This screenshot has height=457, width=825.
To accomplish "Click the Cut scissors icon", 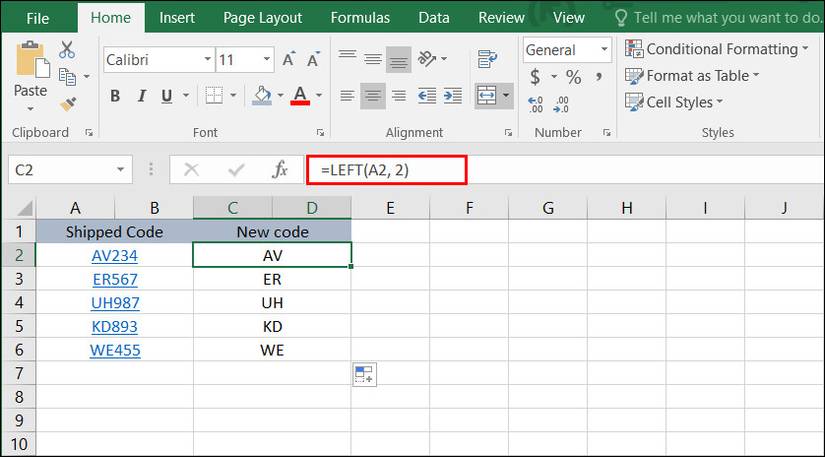I will pyautogui.click(x=67, y=50).
